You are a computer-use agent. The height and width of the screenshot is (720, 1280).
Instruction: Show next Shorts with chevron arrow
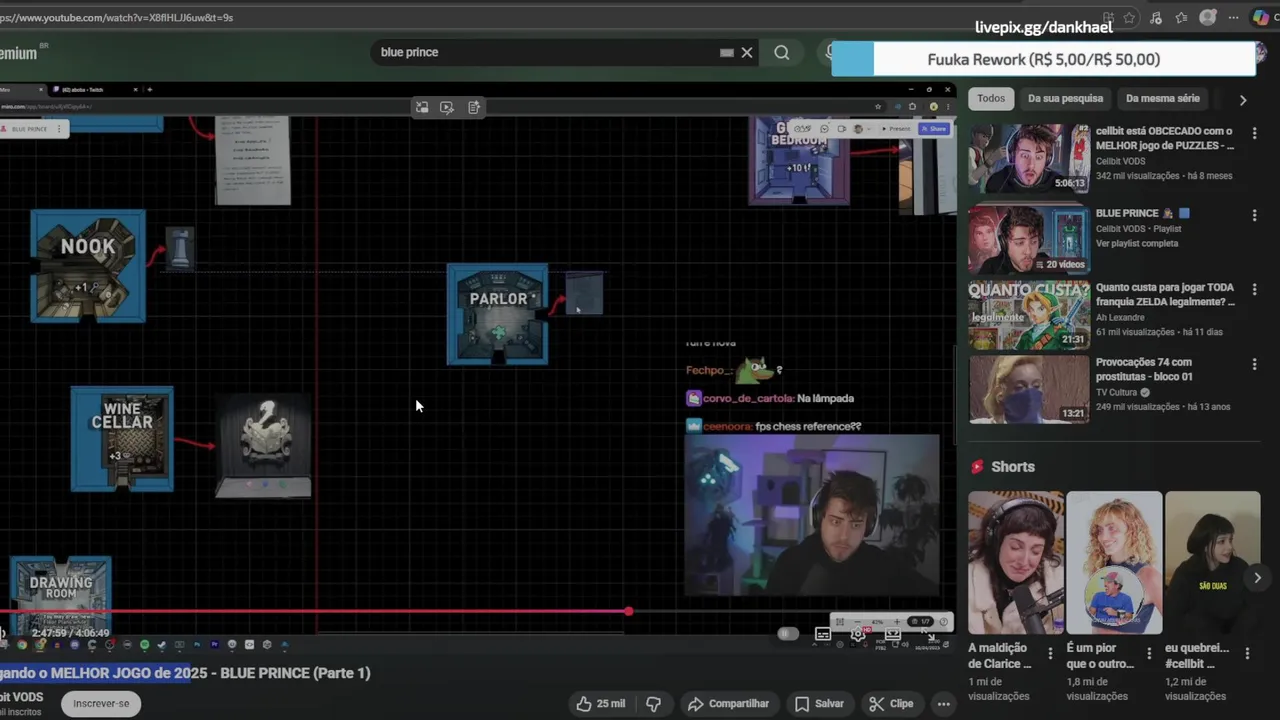[1257, 578]
